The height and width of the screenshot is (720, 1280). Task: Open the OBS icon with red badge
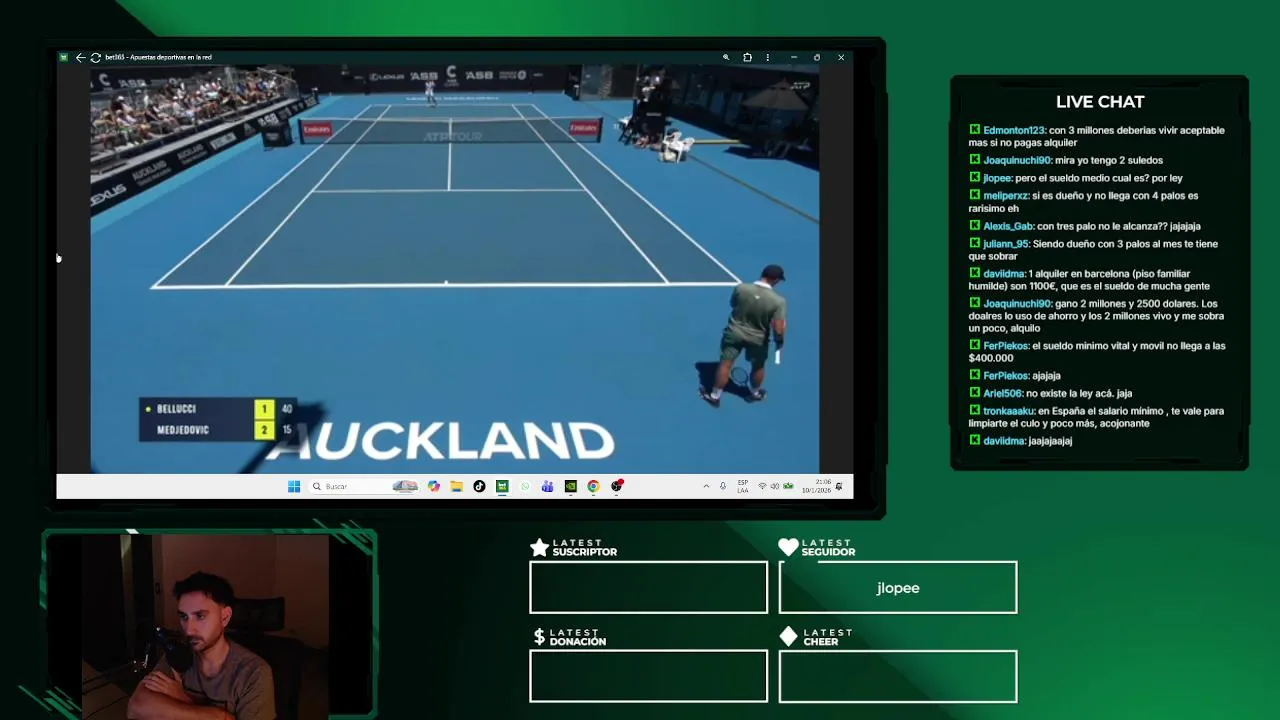(617, 486)
